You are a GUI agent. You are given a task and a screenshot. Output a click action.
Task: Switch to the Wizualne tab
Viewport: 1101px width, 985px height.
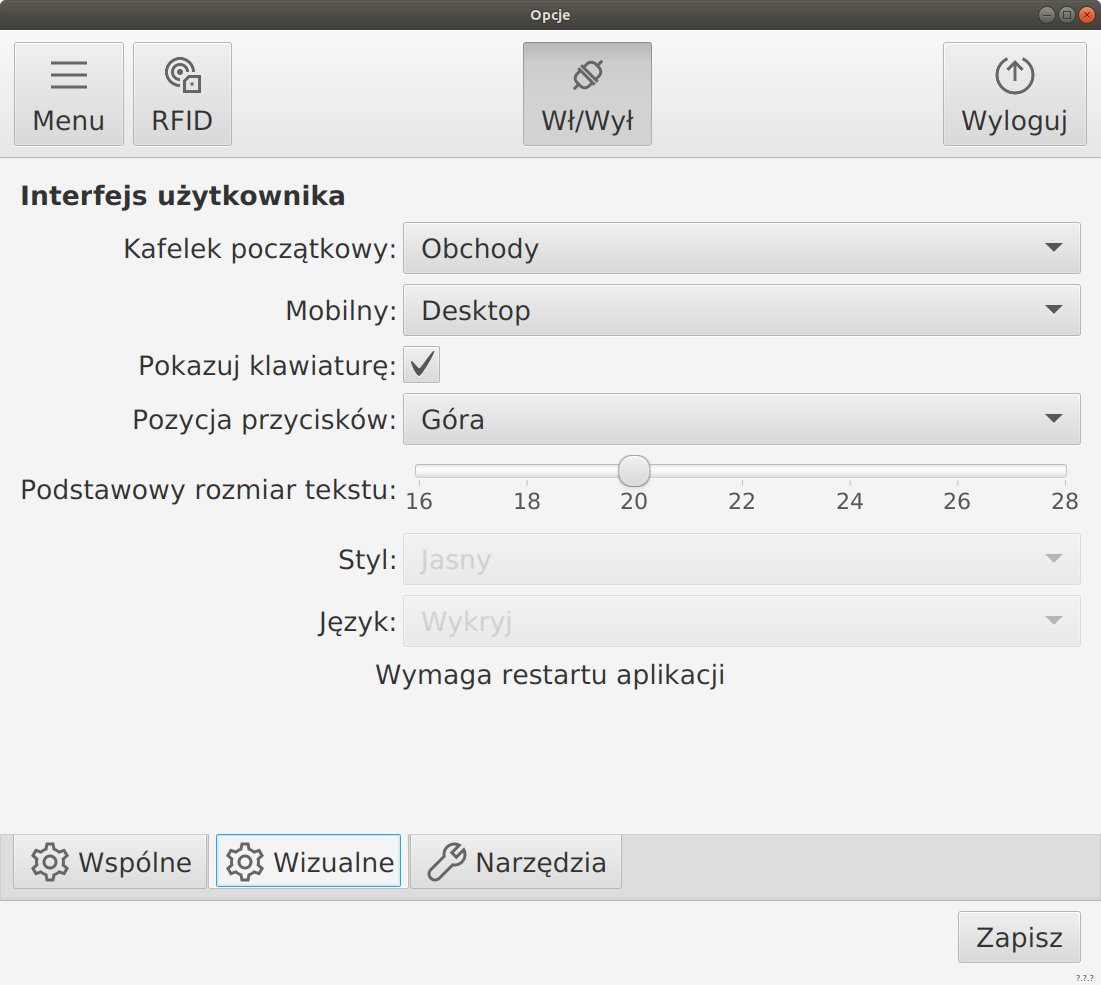(308, 862)
